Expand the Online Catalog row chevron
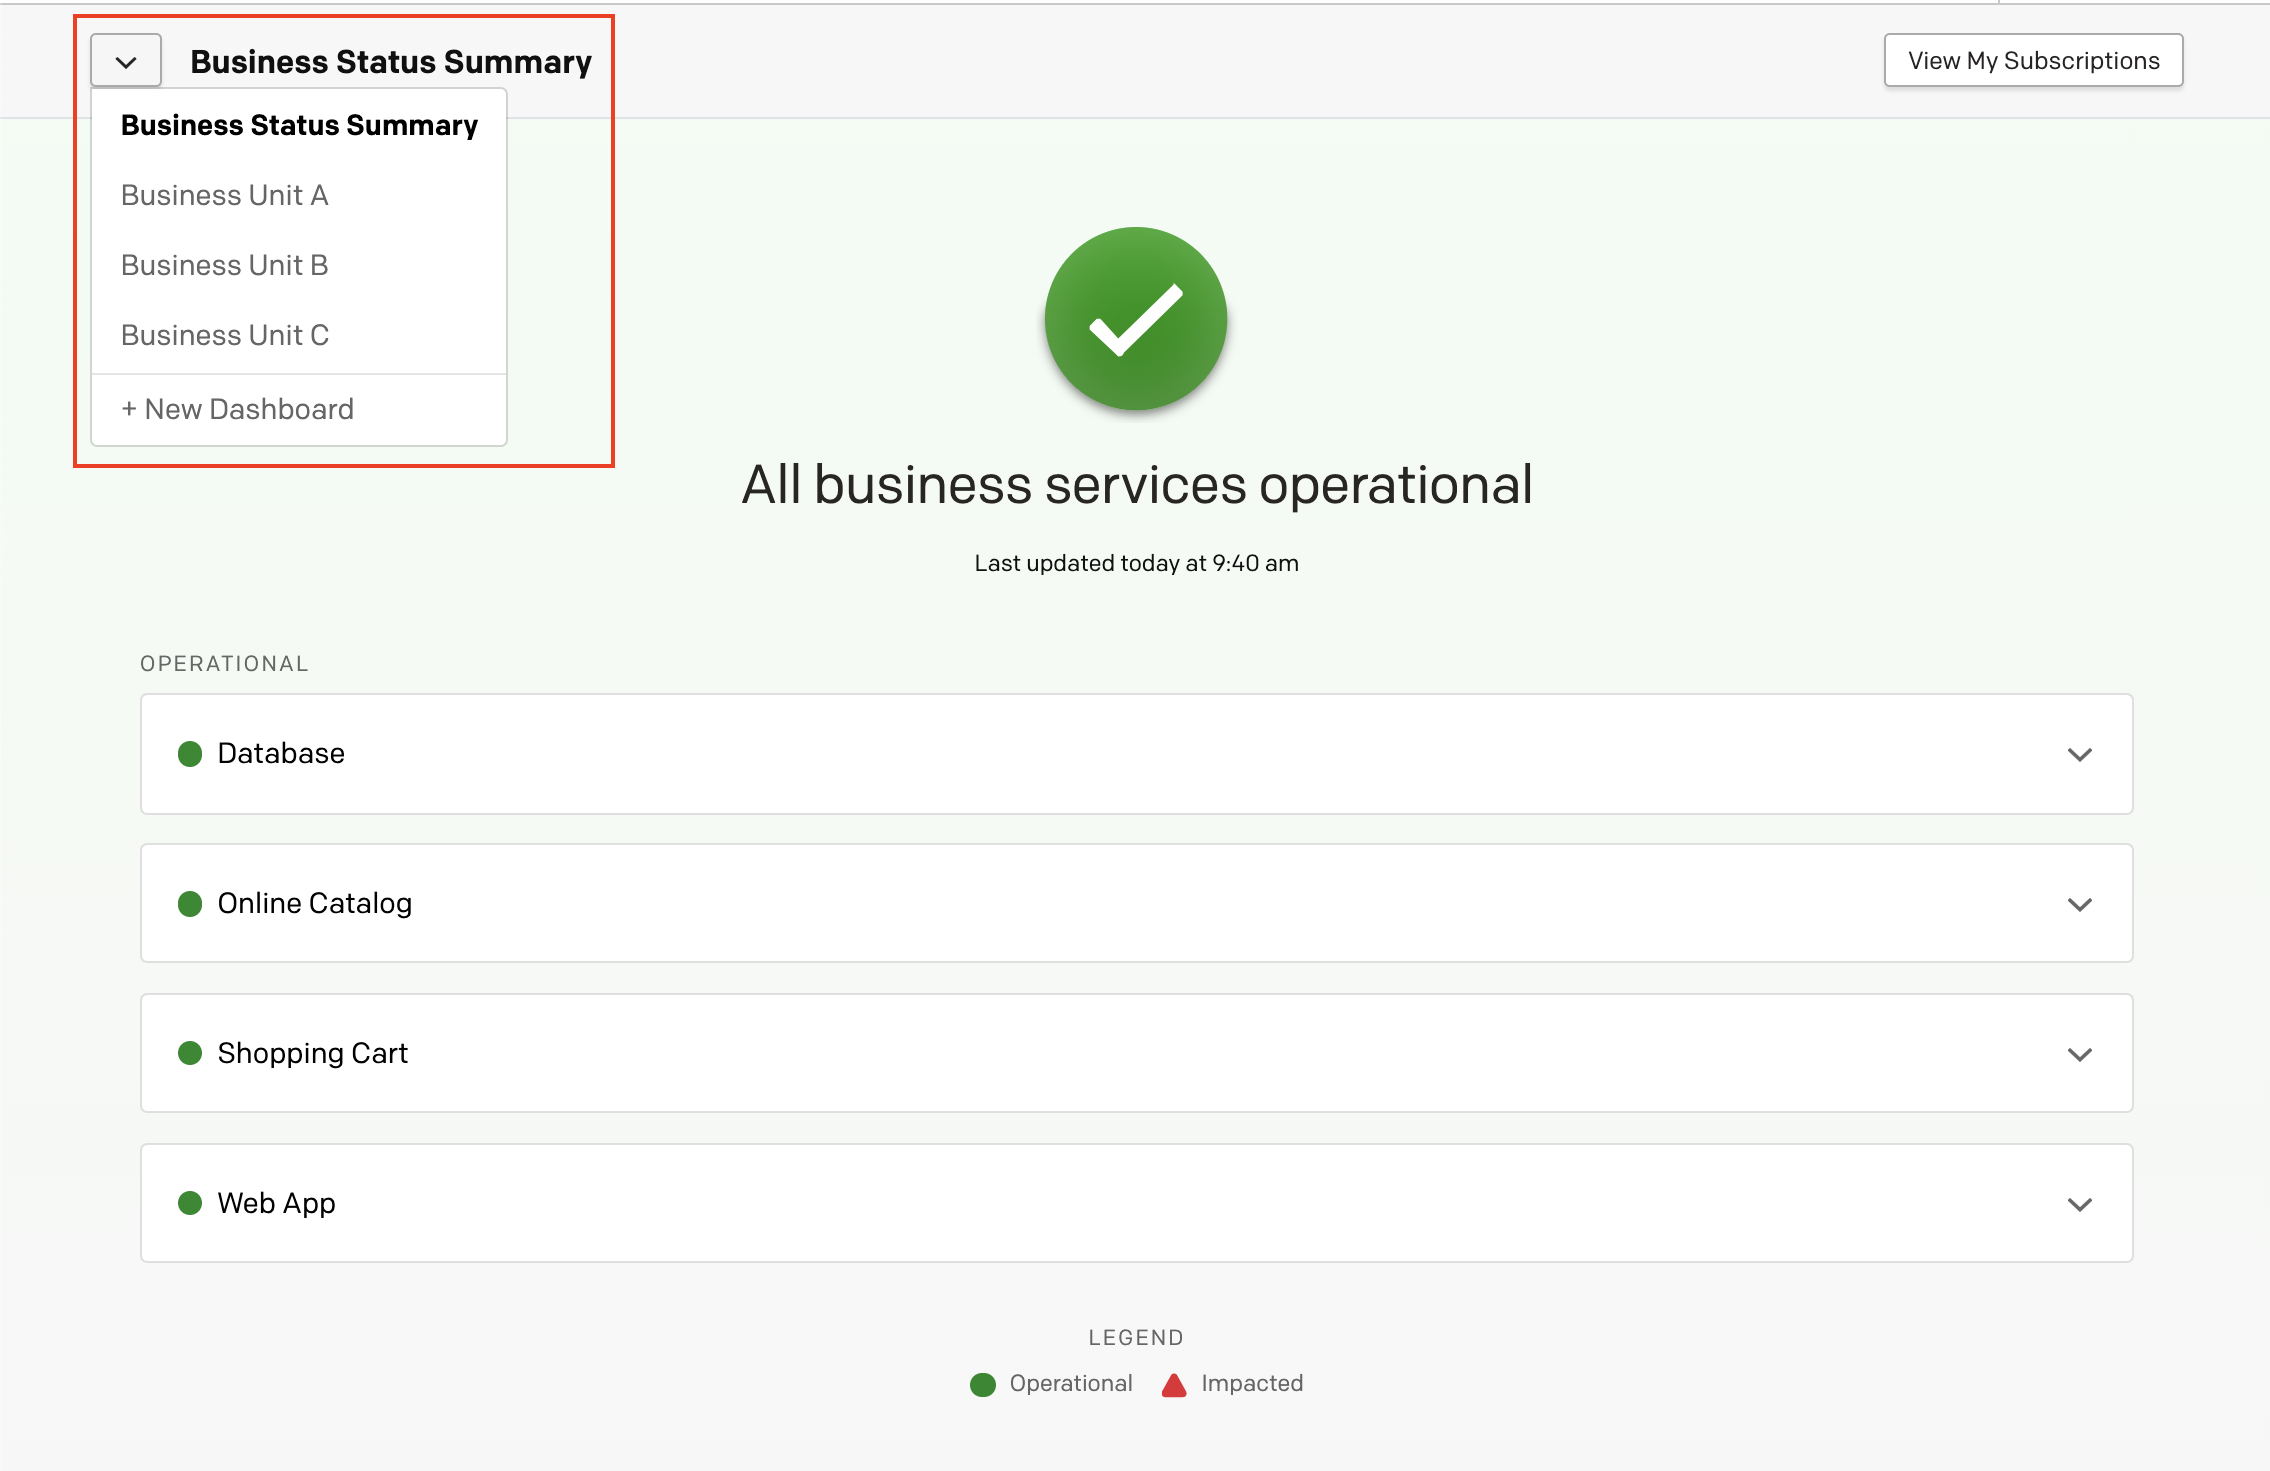This screenshot has height=1471, width=2270. (2079, 904)
